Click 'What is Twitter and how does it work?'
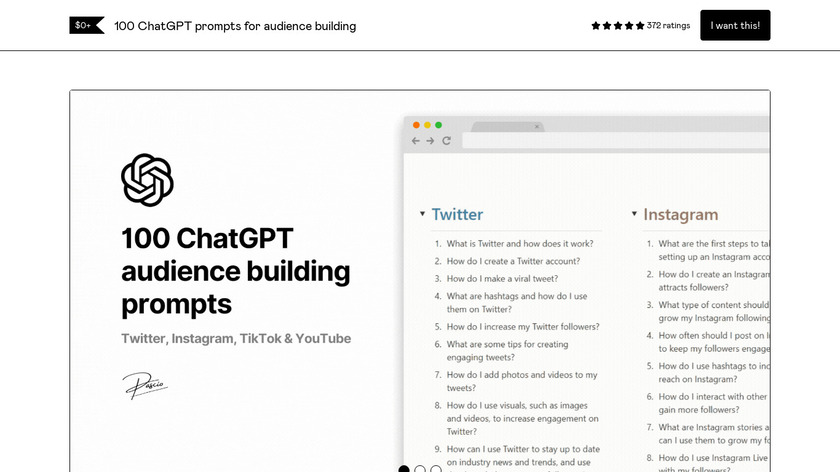 pos(520,243)
